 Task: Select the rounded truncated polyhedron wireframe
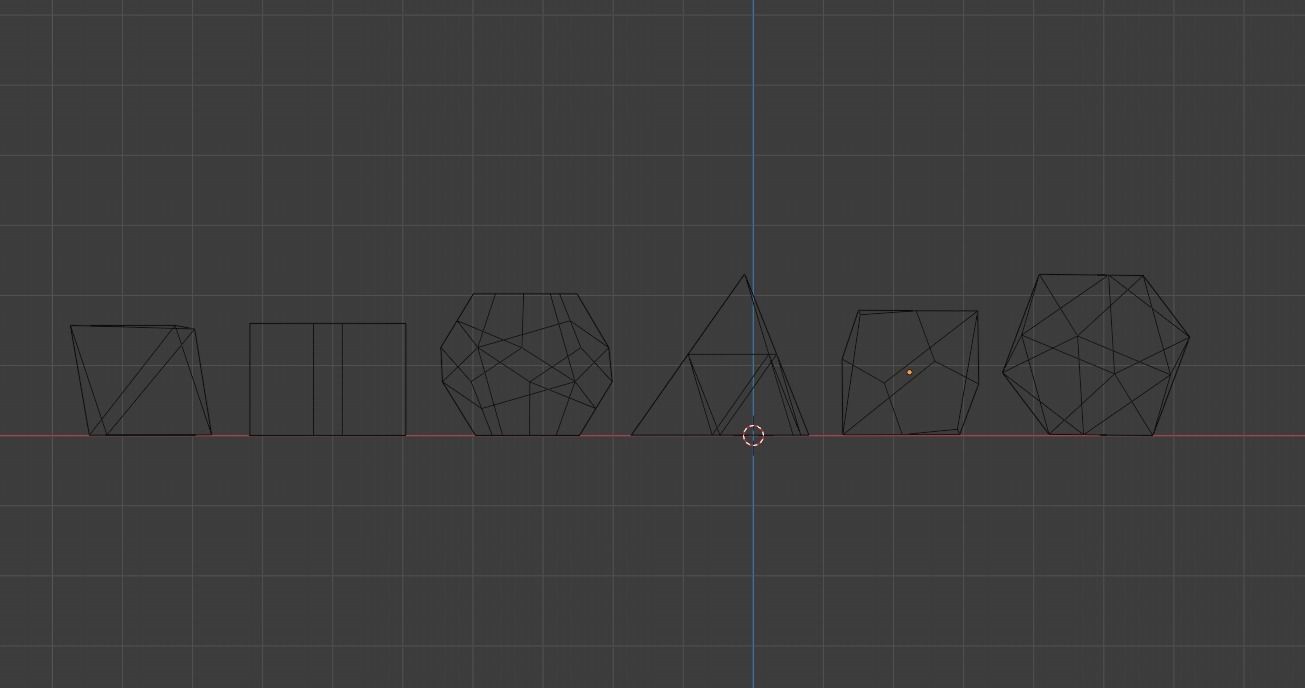(526, 364)
